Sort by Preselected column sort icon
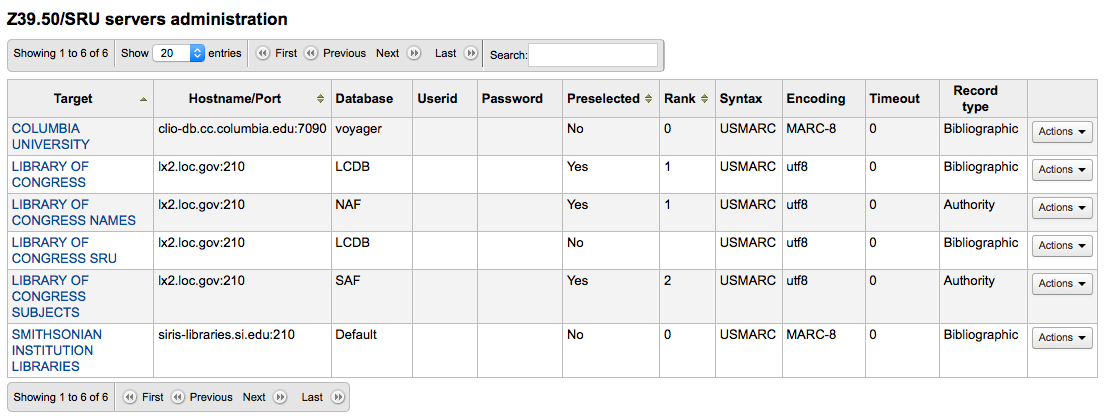 pyautogui.click(x=648, y=99)
